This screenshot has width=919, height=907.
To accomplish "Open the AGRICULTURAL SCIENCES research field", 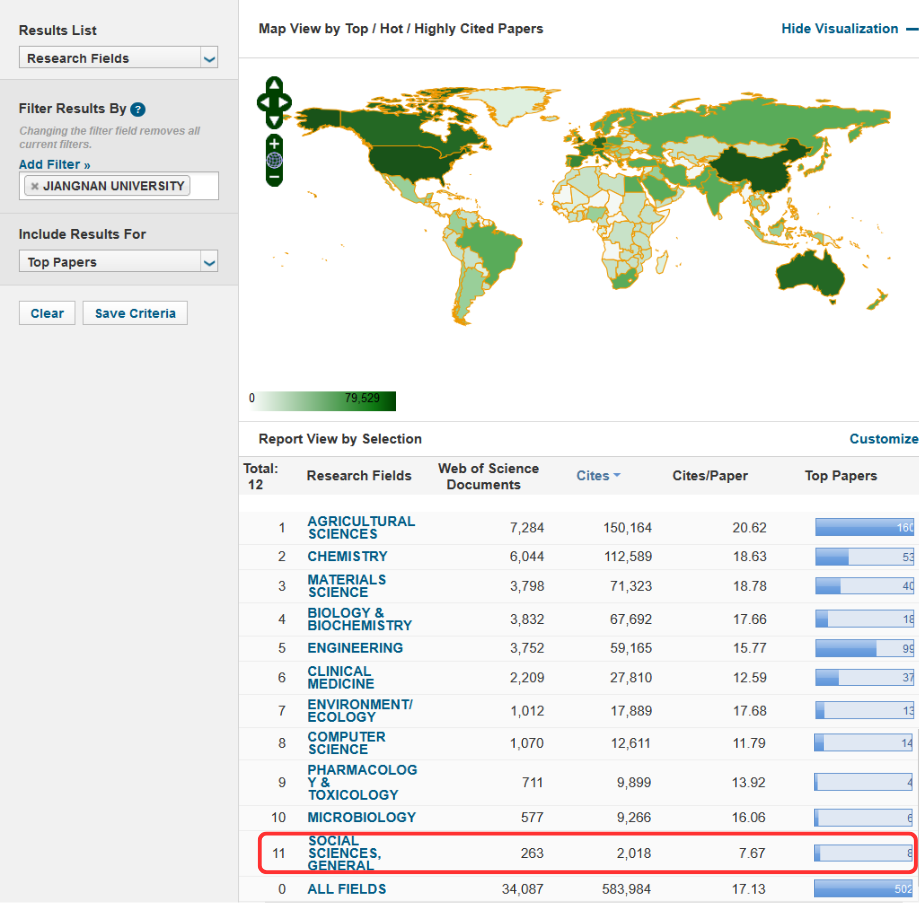I will (x=360, y=527).
